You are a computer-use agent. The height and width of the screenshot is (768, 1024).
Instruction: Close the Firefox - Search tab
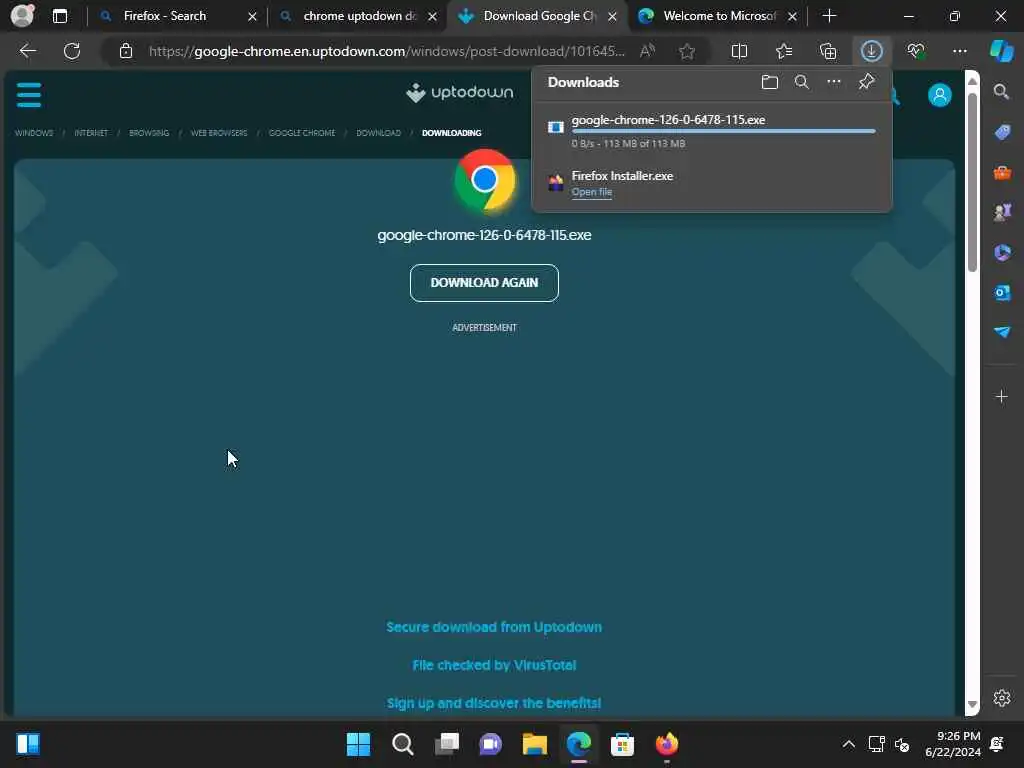click(252, 16)
